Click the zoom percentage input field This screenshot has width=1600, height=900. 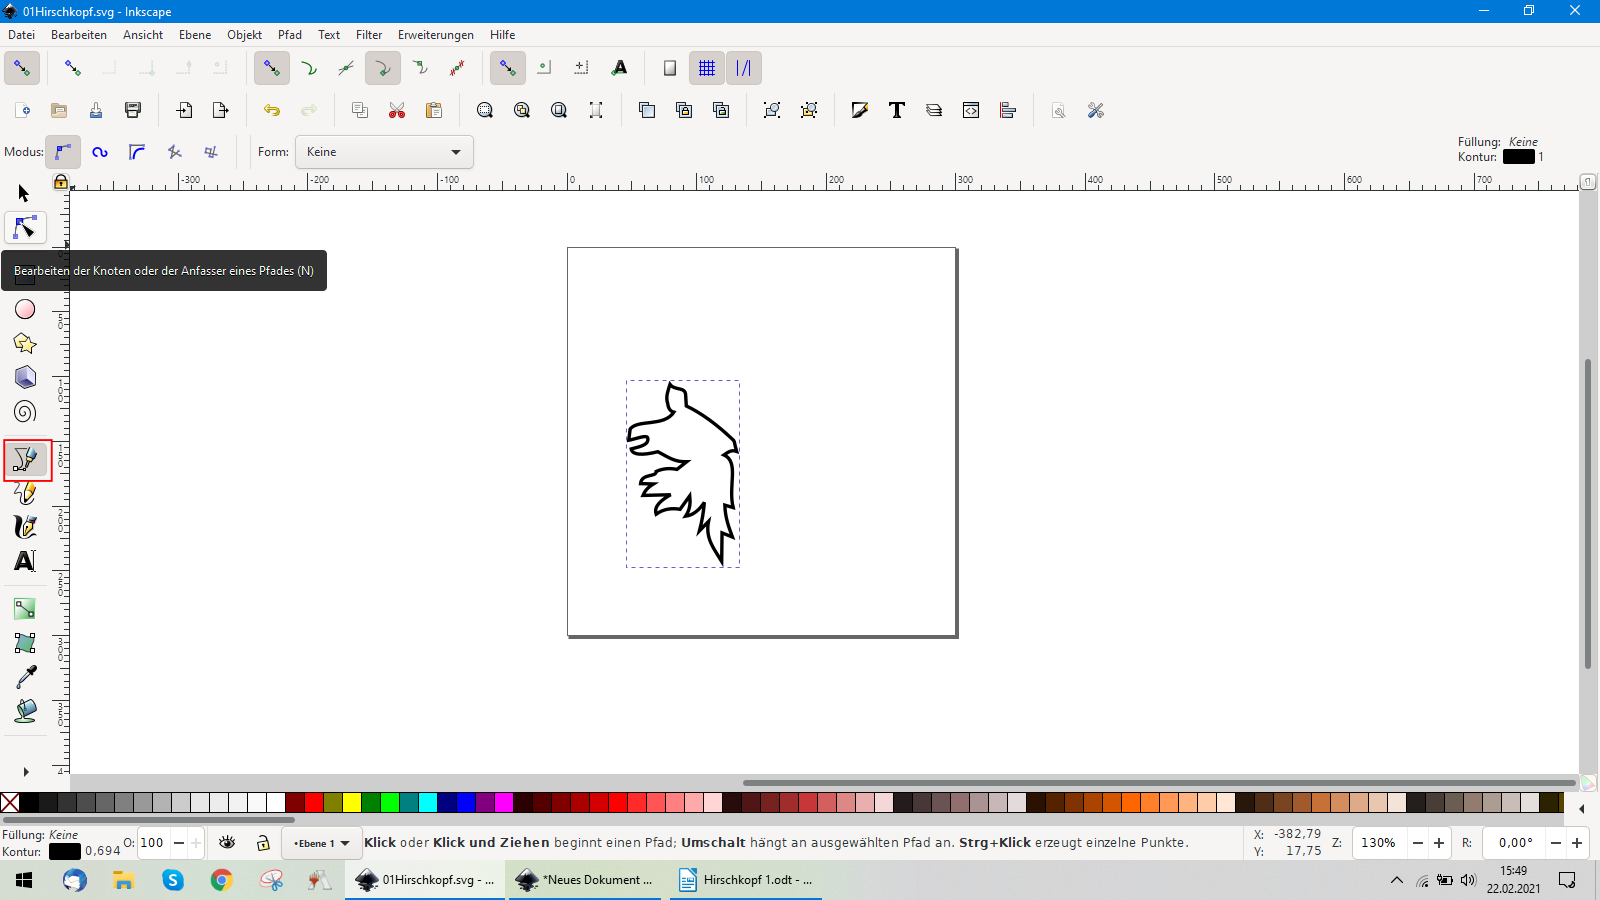(1378, 843)
